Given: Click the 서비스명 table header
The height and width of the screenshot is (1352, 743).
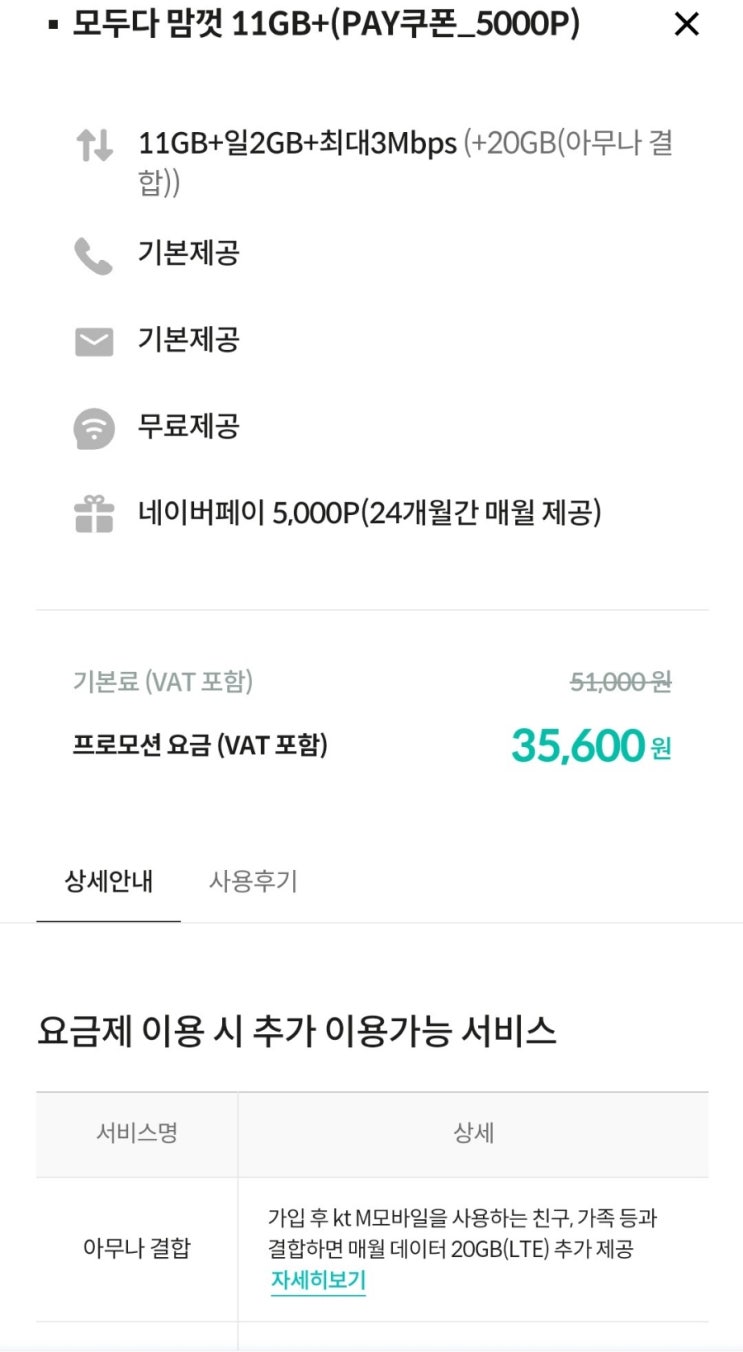Looking at the screenshot, I should pyautogui.click(x=137, y=1134).
